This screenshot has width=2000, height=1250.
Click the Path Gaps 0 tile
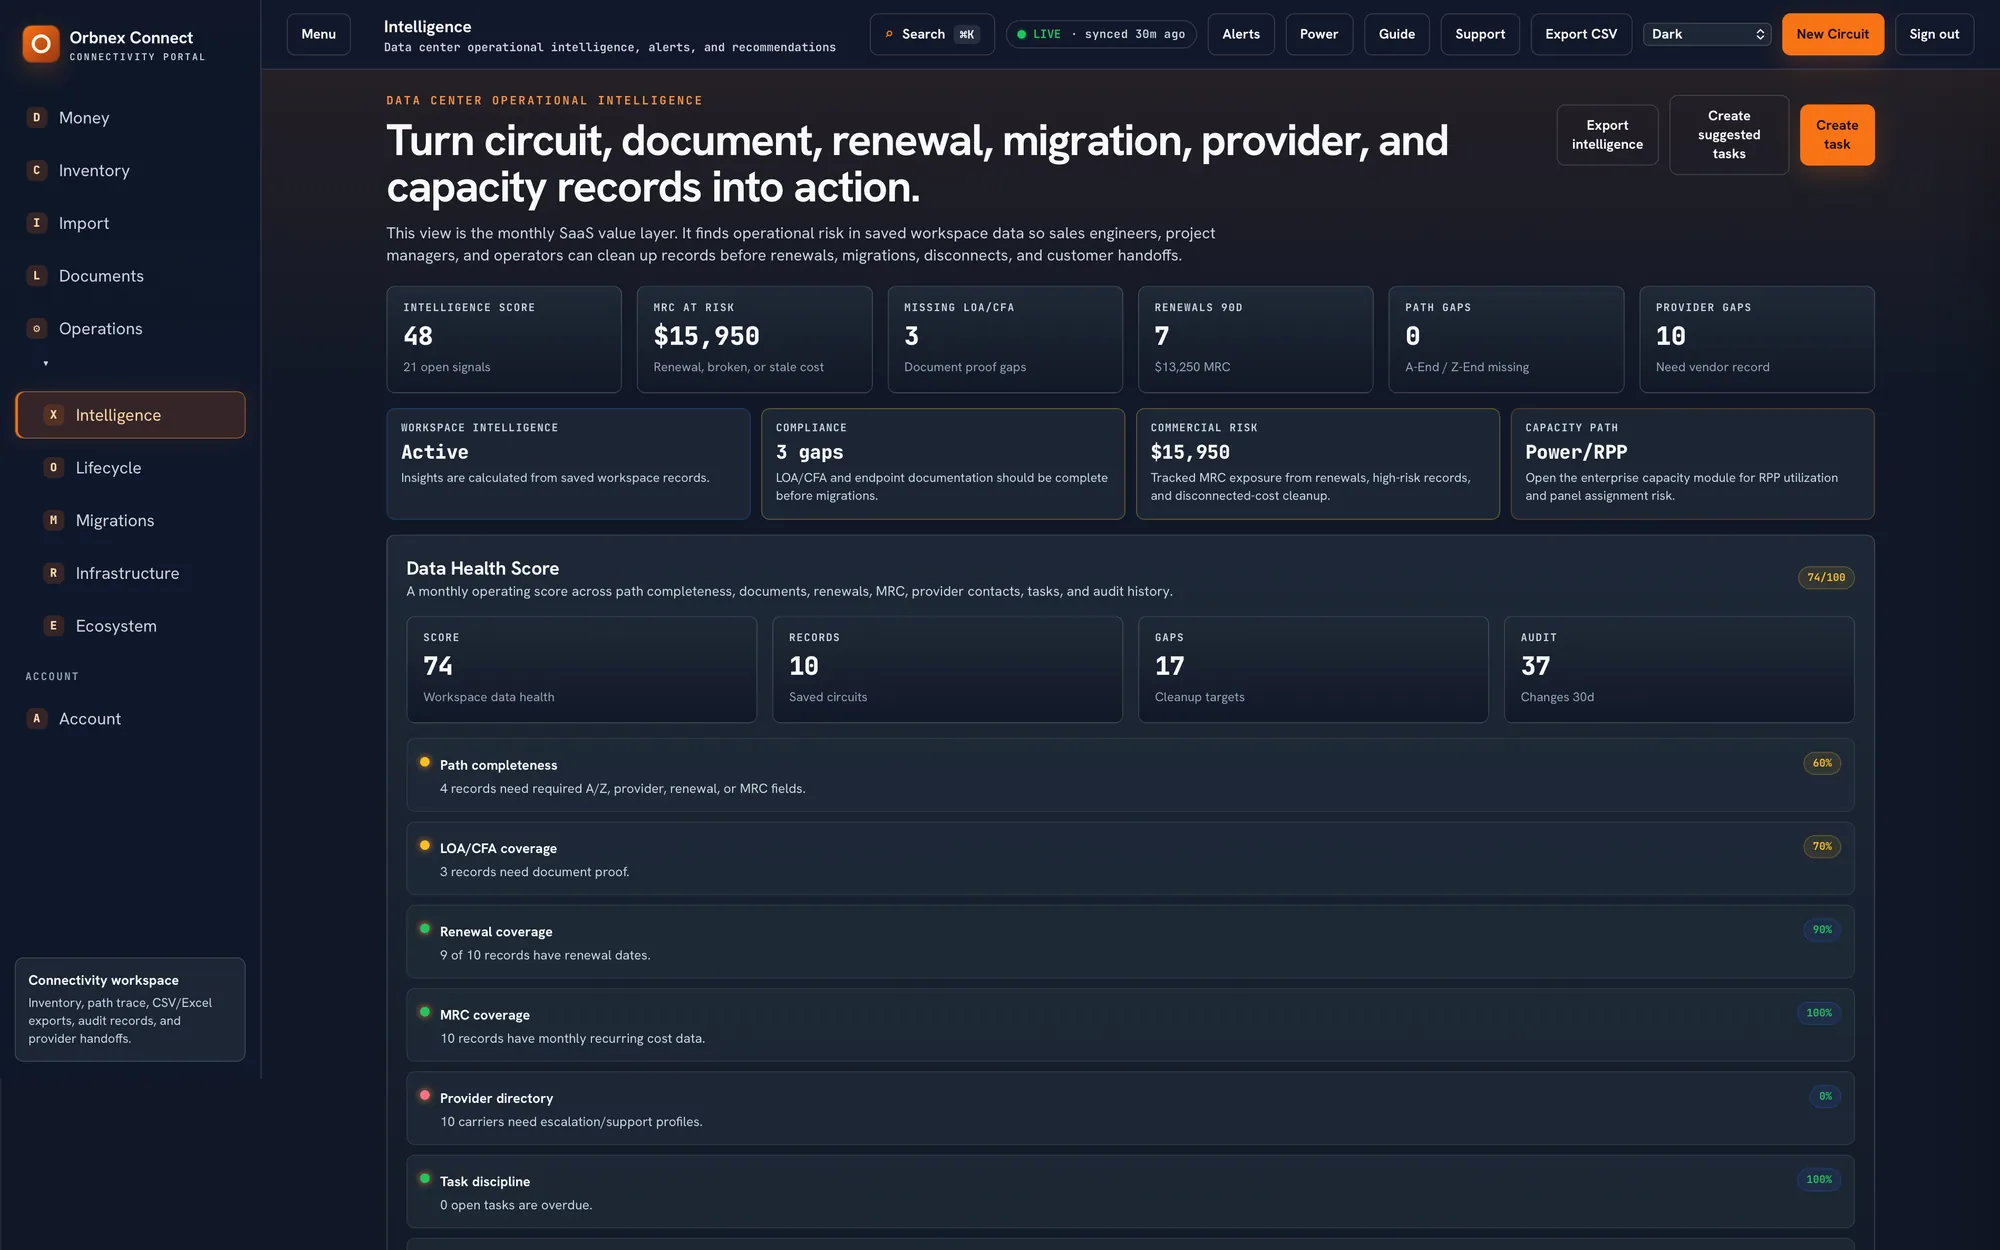(1506, 340)
